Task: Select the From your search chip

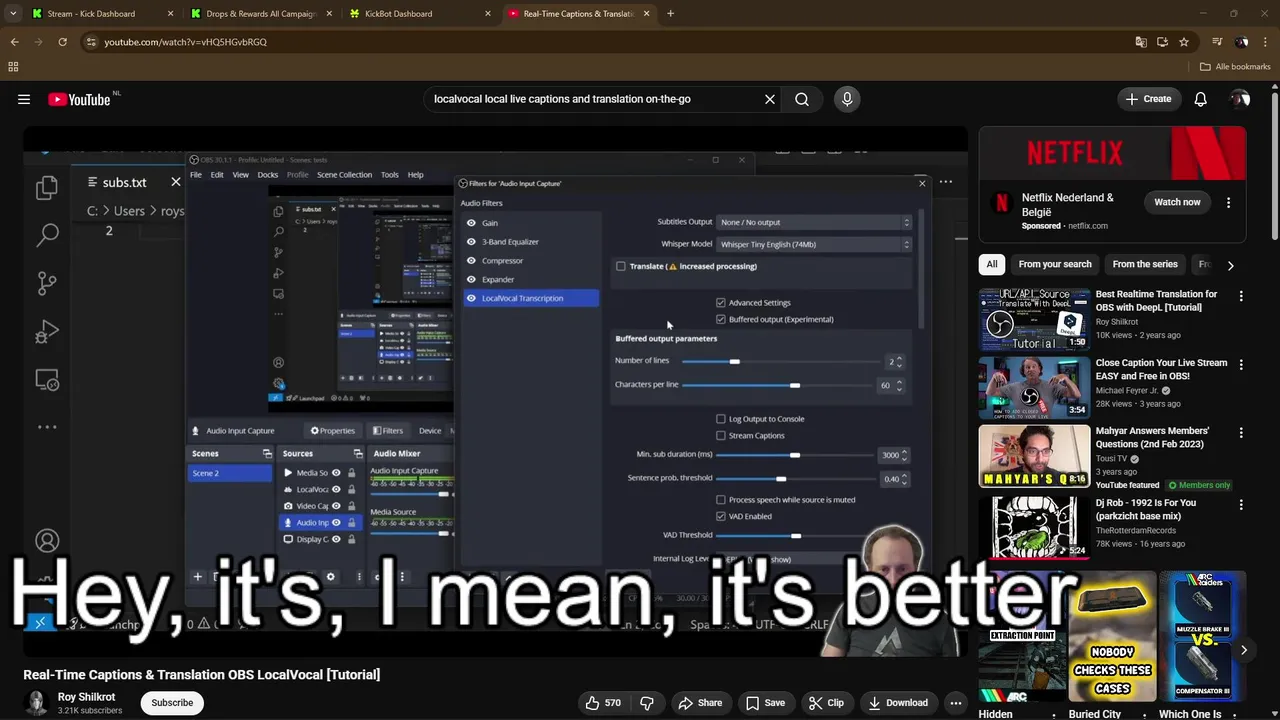Action: coord(1055,264)
